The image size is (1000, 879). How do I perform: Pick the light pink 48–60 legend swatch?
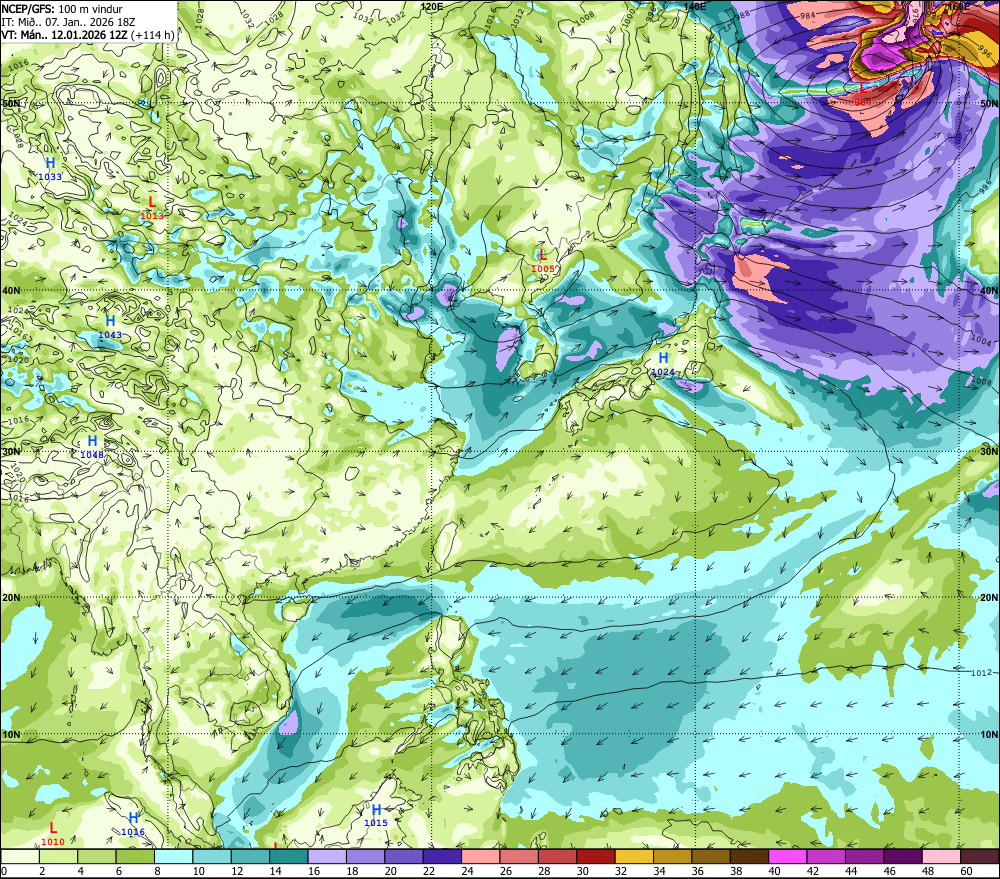[x=941, y=857]
